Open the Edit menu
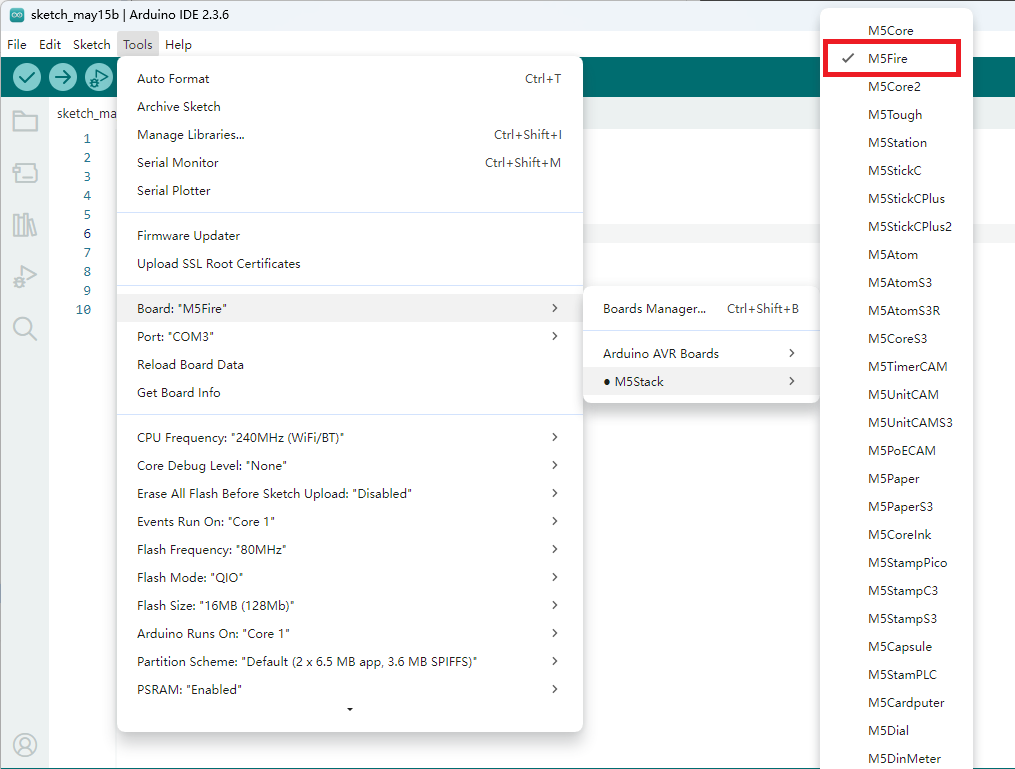This screenshot has height=769, width=1015. pyautogui.click(x=50, y=45)
